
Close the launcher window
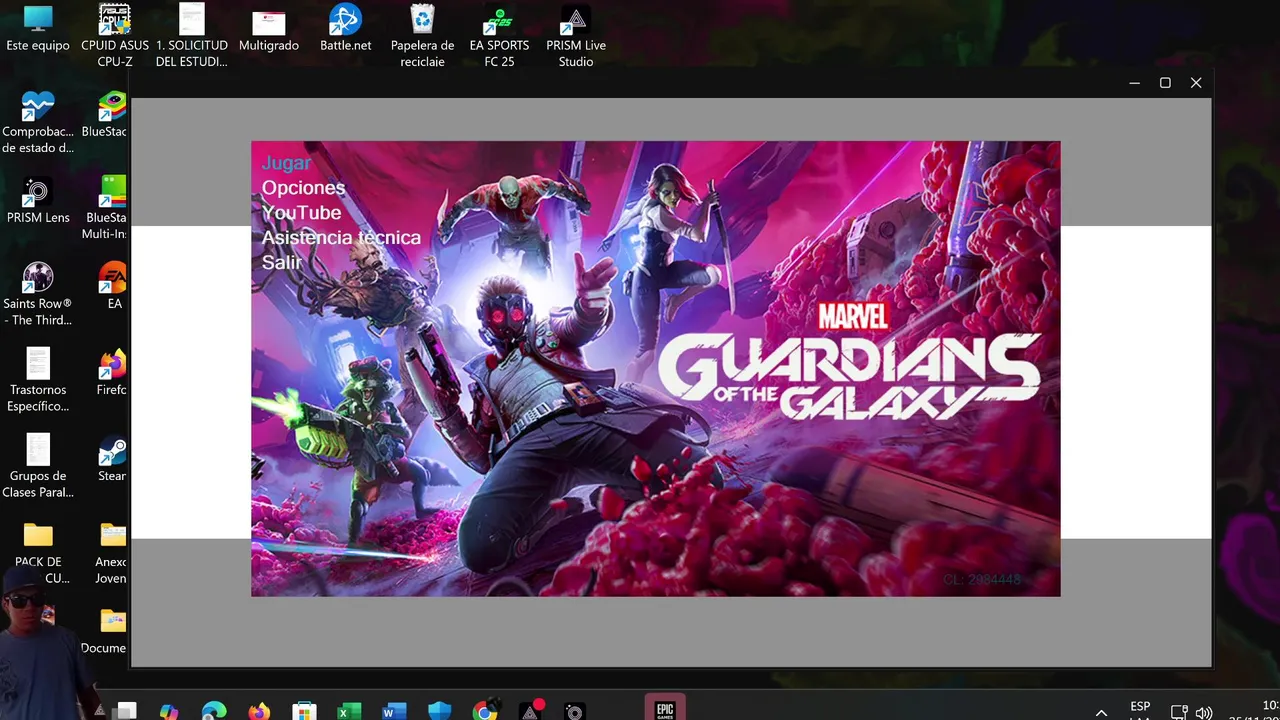tap(1196, 83)
